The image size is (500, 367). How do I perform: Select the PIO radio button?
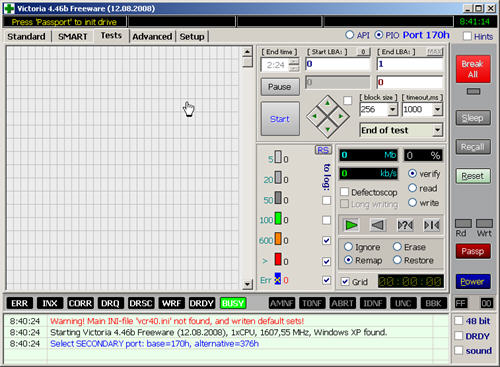click(379, 35)
